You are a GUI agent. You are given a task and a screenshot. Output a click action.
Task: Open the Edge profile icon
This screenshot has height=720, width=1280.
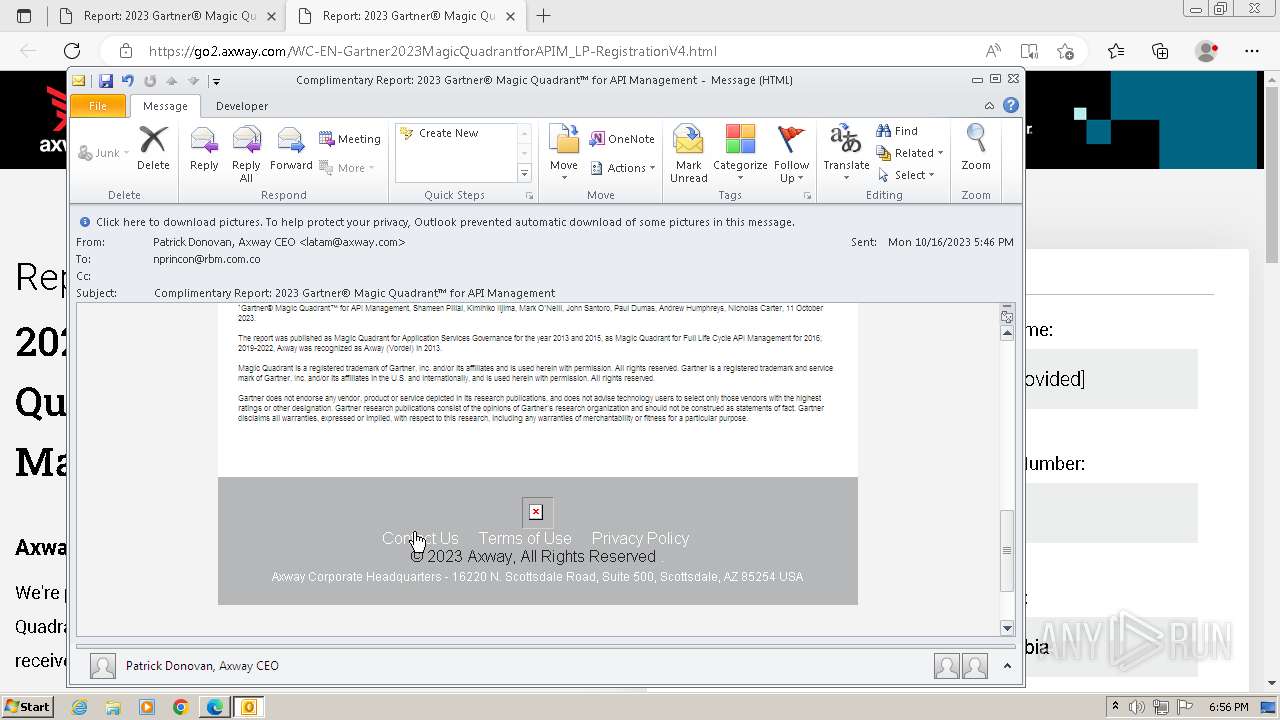1207,51
